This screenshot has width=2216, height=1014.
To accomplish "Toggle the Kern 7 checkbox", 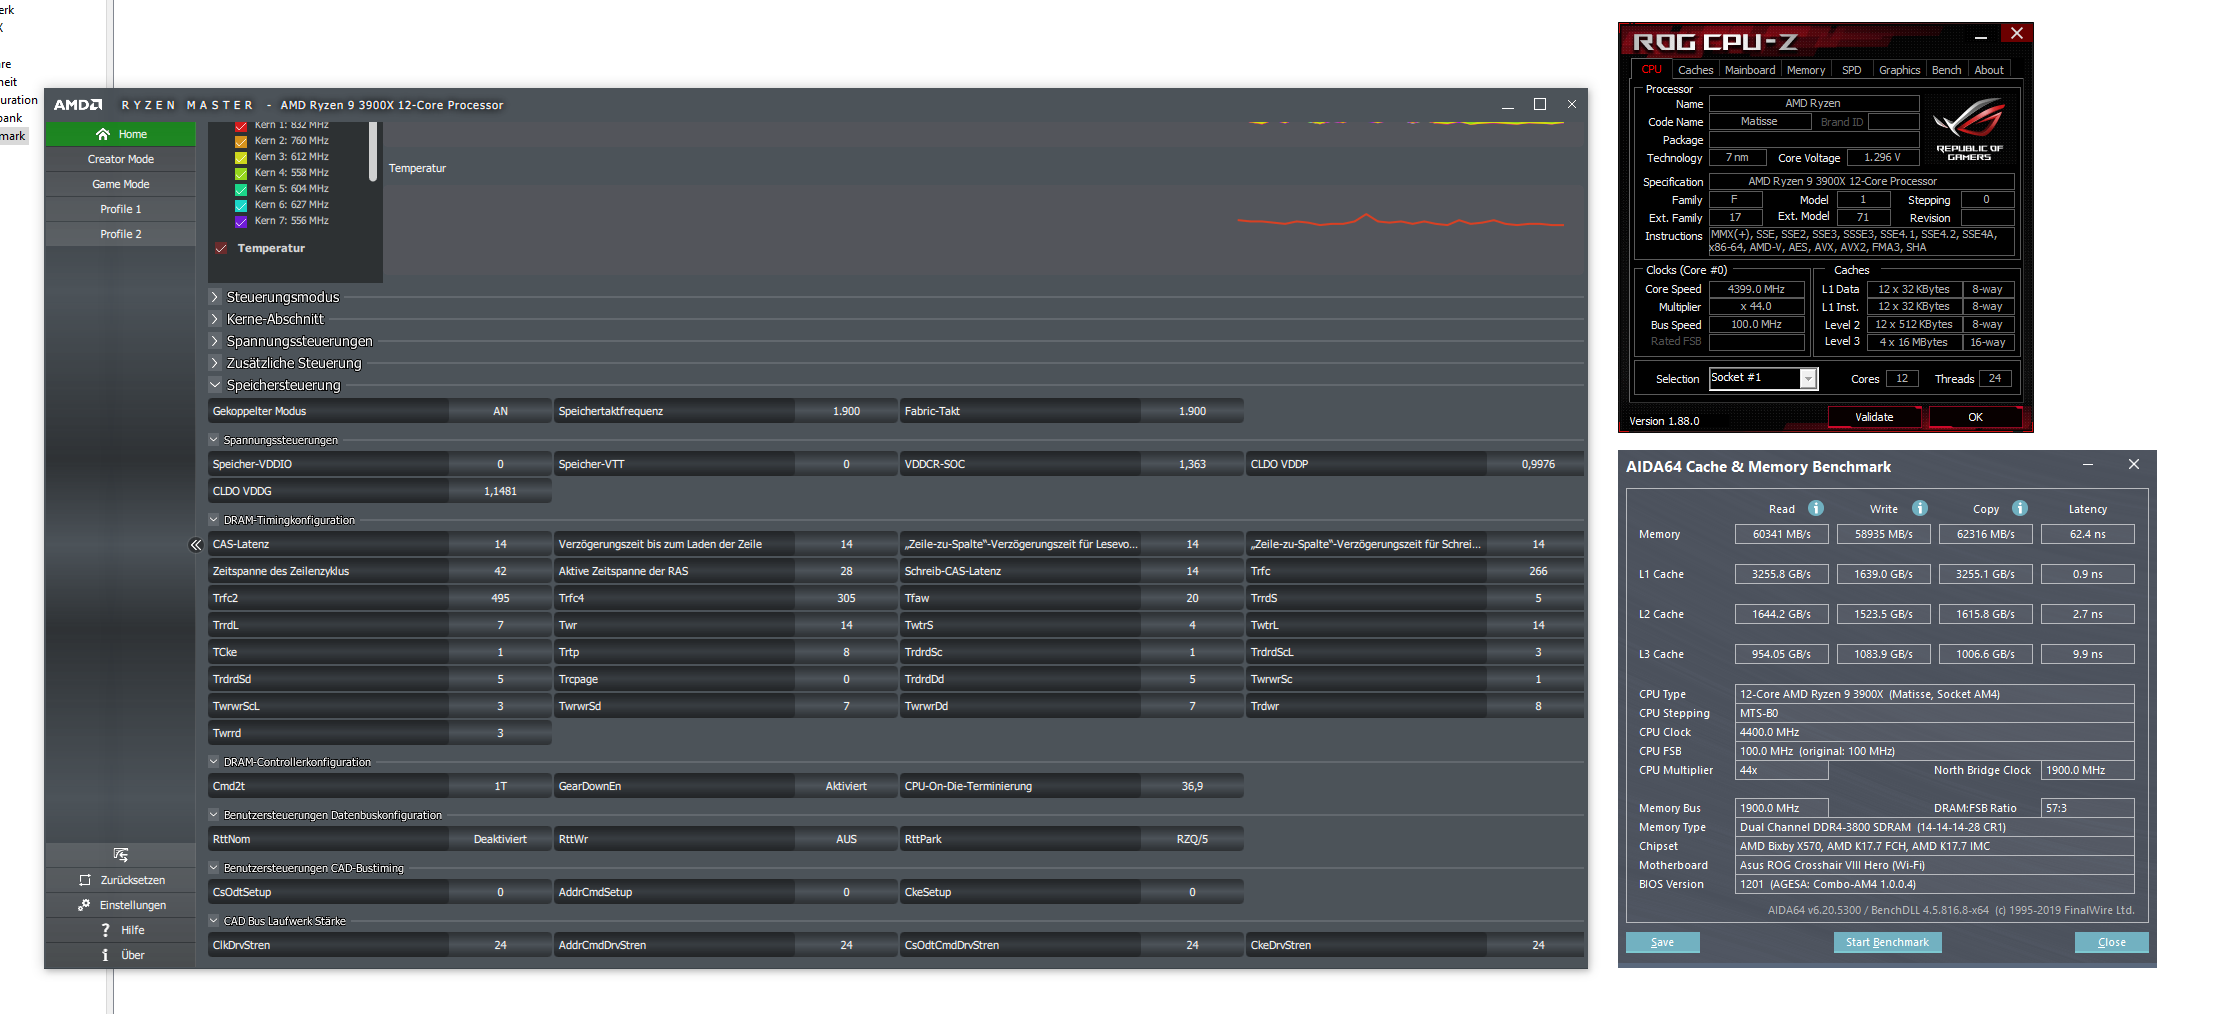I will (241, 221).
